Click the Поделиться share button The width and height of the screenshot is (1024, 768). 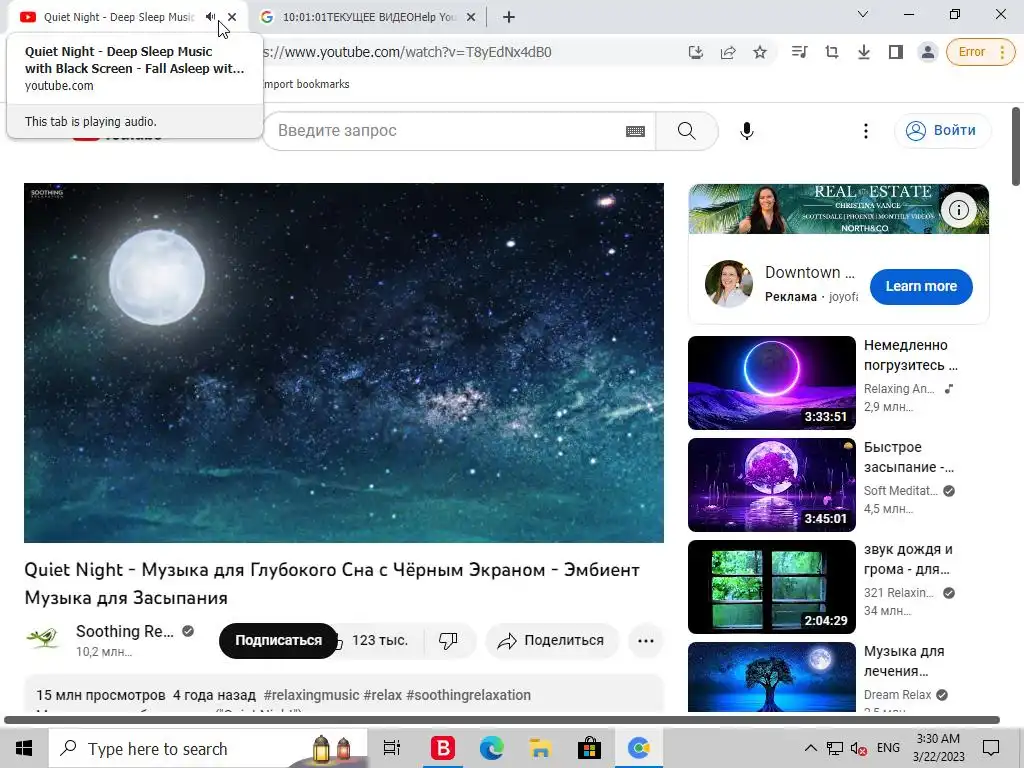[x=551, y=641]
